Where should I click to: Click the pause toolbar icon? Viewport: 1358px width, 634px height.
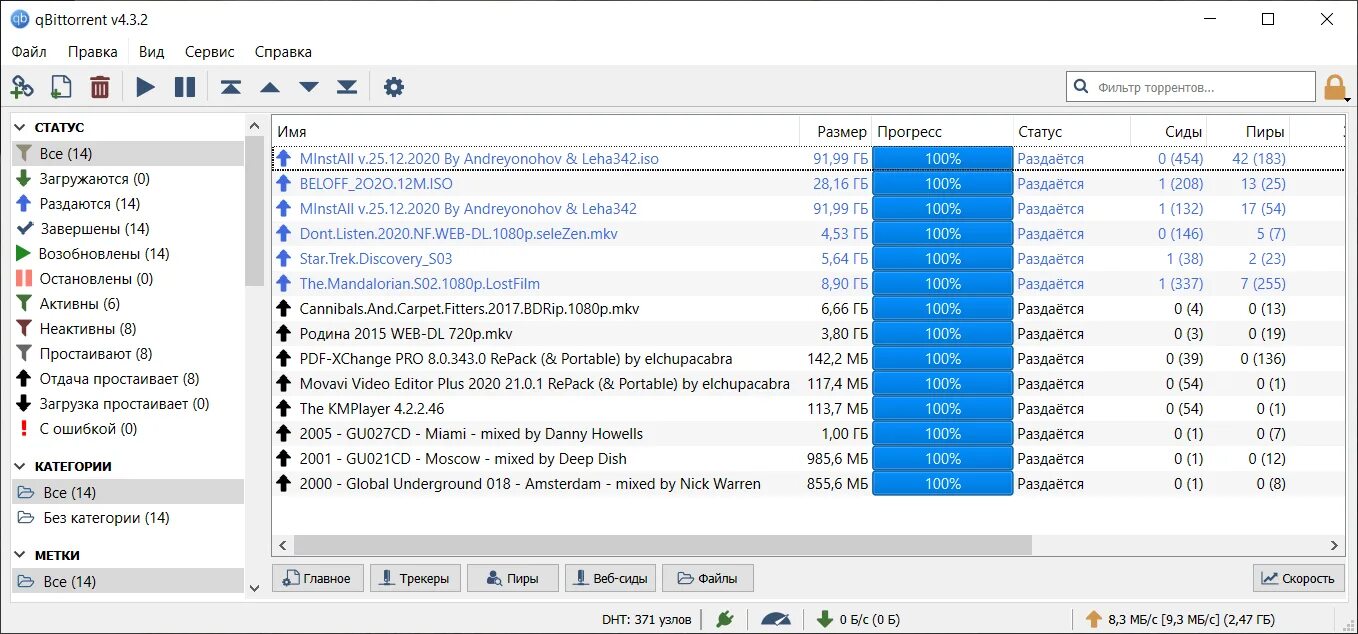click(185, 87)
